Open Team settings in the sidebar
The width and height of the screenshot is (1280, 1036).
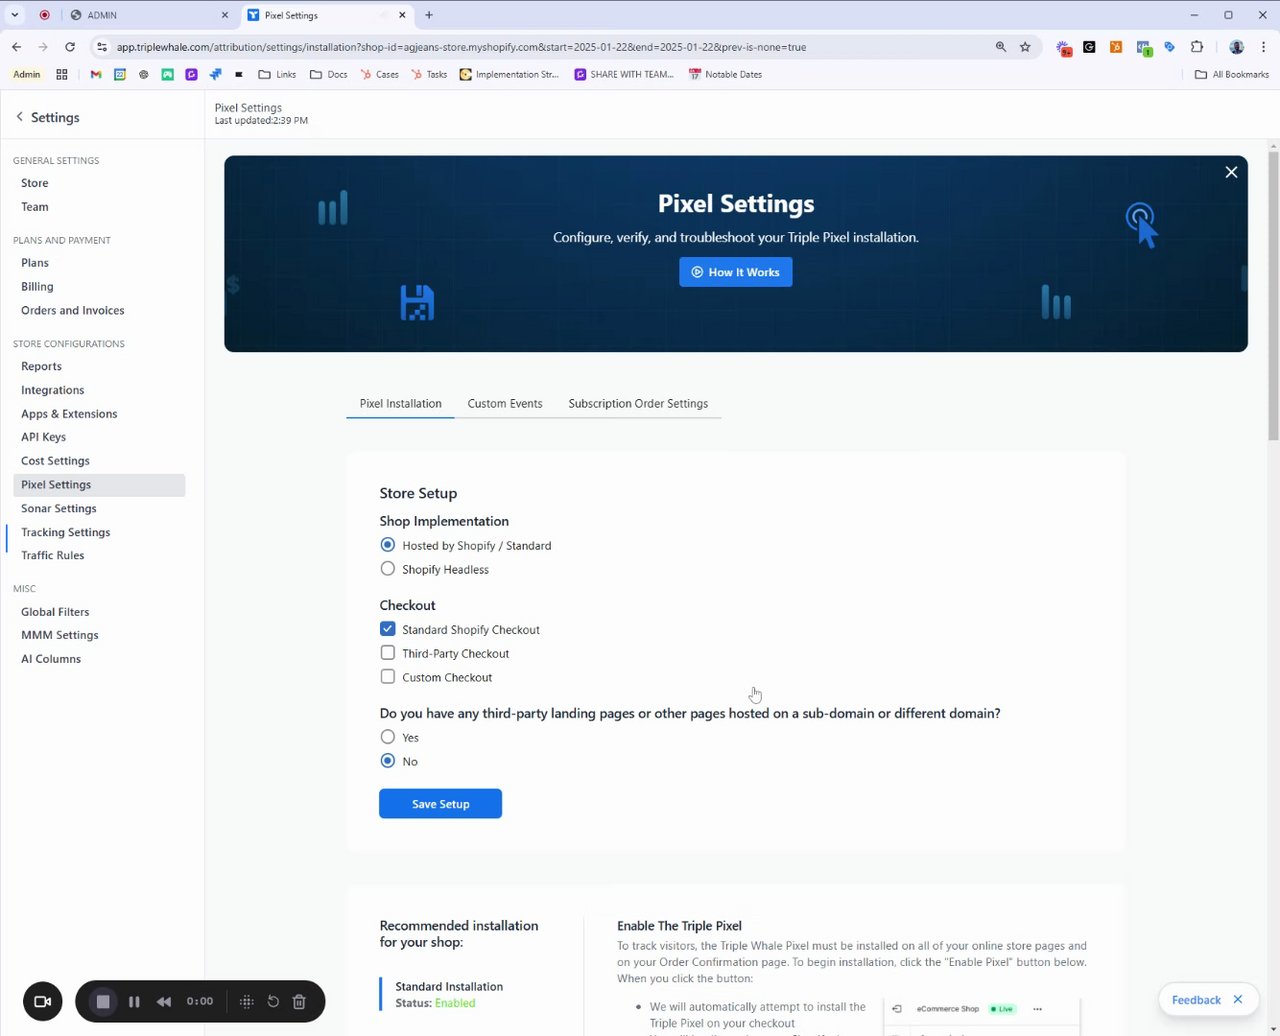tap(35, 207)
